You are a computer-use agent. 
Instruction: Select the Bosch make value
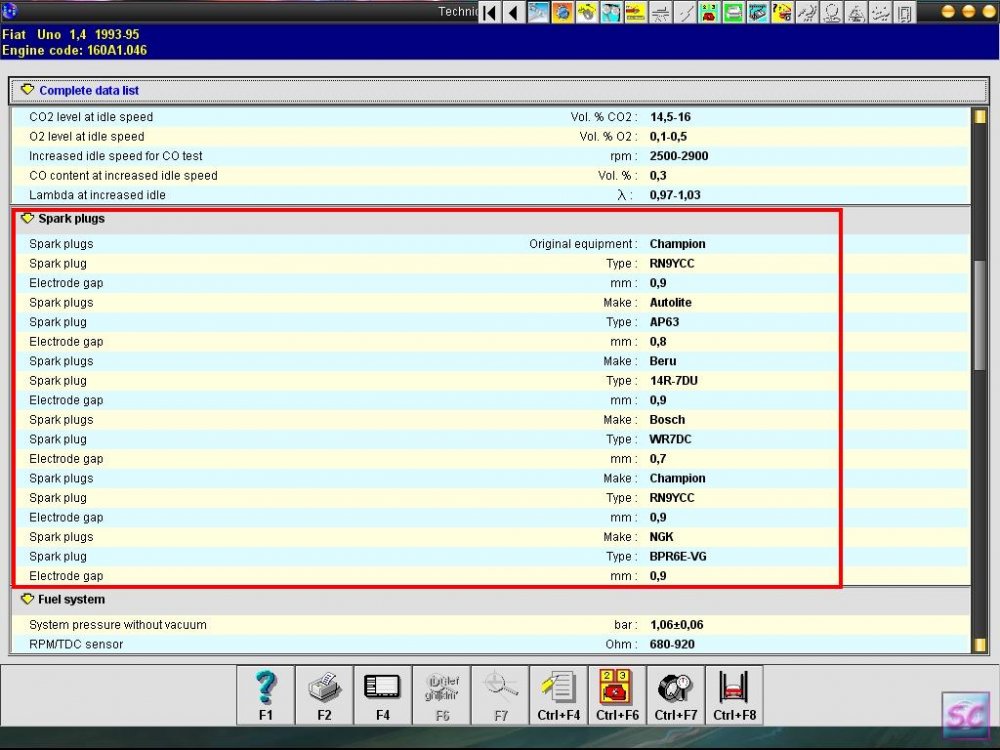667,420
